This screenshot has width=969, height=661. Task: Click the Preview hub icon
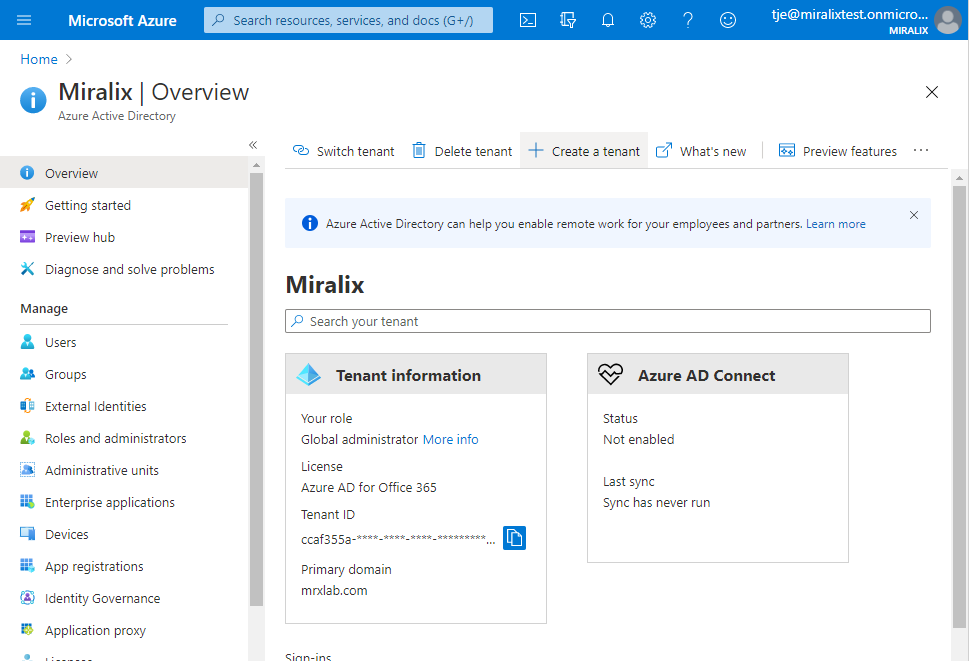pos(27,237)
